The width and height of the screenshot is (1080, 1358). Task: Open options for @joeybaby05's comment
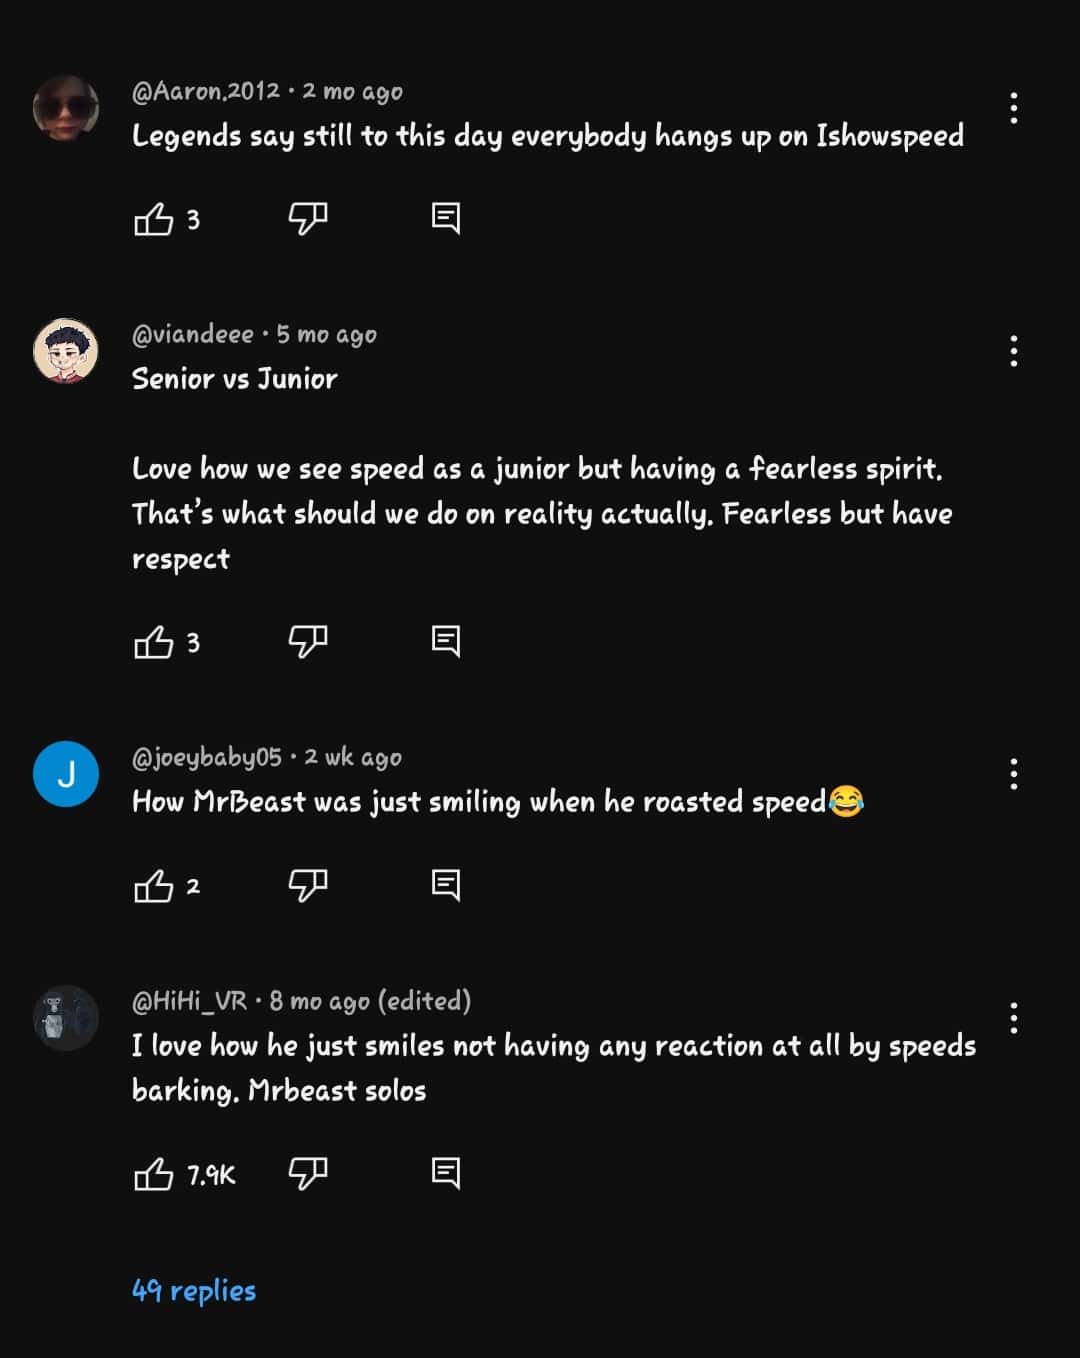1014,772
